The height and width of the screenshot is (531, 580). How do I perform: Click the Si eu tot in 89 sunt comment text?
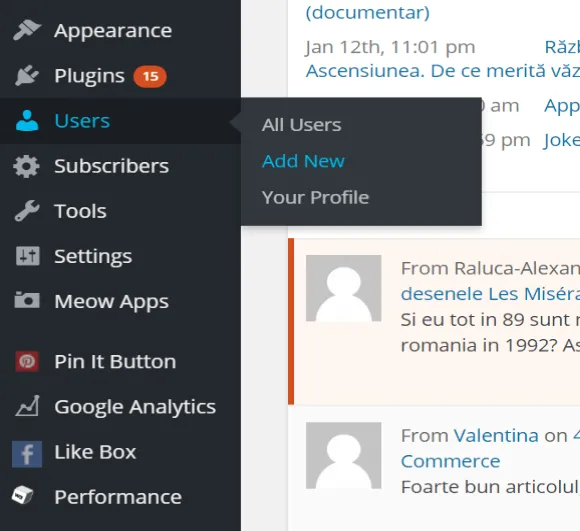click(490, 319)
